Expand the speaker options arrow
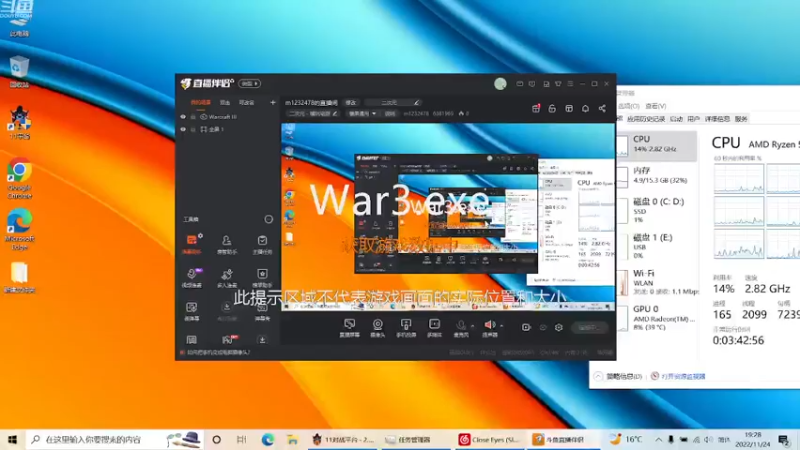The width and height of the screenshot is (800, 450). (x=502, y=325)
